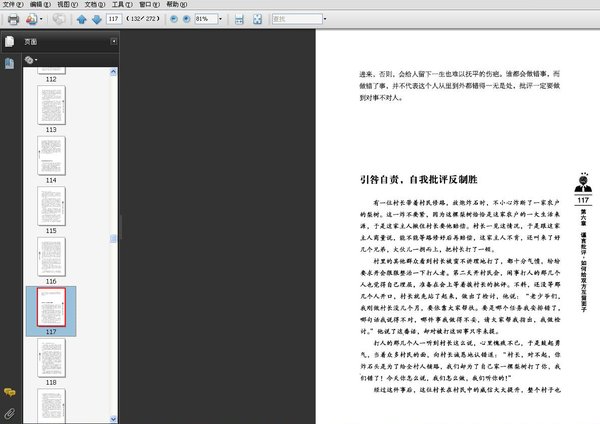Select the highlighted page 117 thumbnail
The image size is (600, 424).
click(51, 307)
